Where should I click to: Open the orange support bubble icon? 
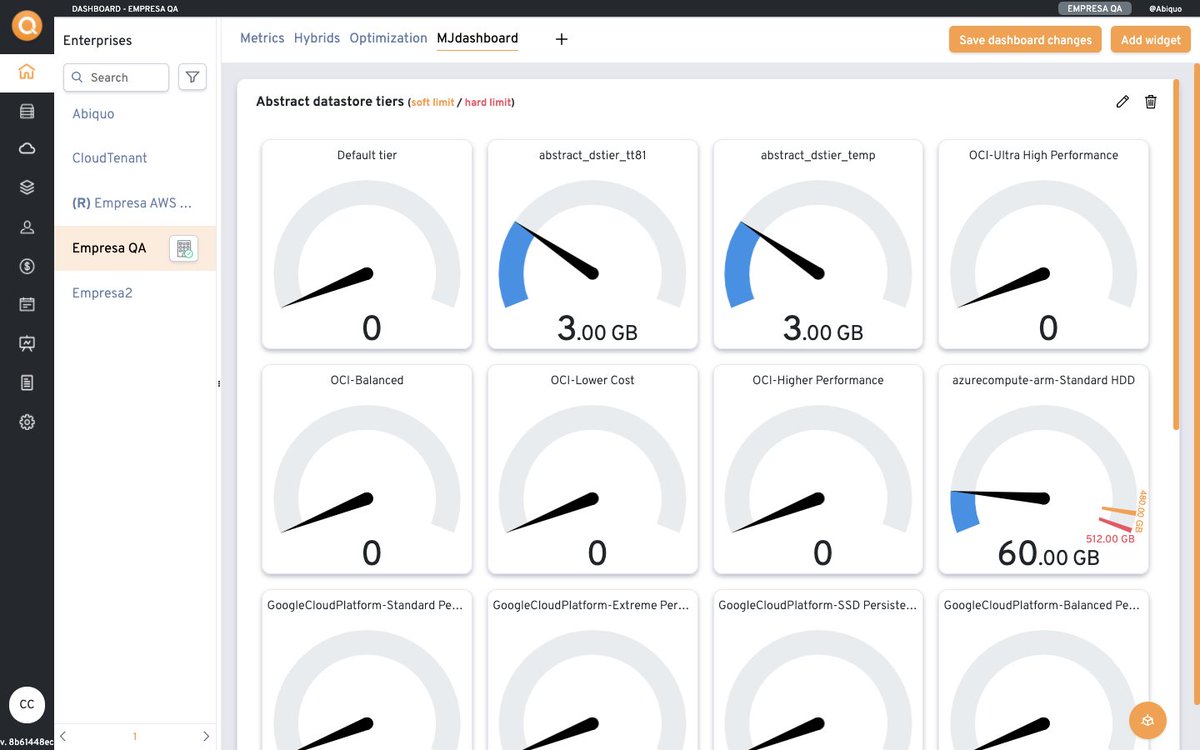pos(1148,720)
